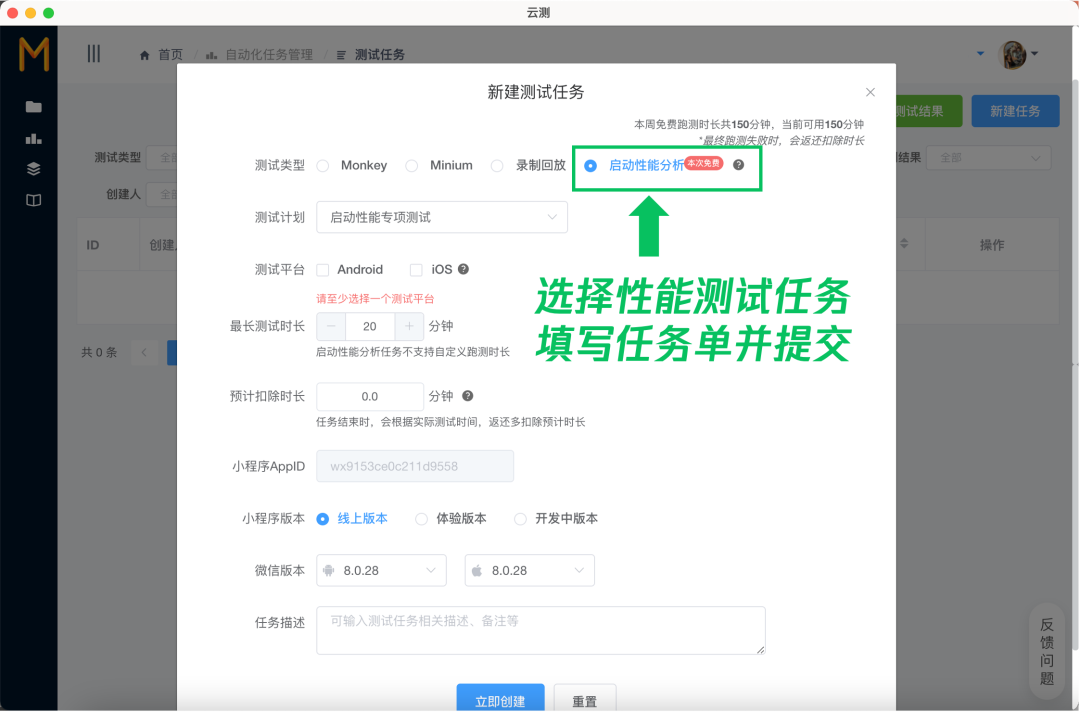This screenshot has height=712, width=1080.
Task: Click the plus button of 最长测试时长
Action: point(409,326)
